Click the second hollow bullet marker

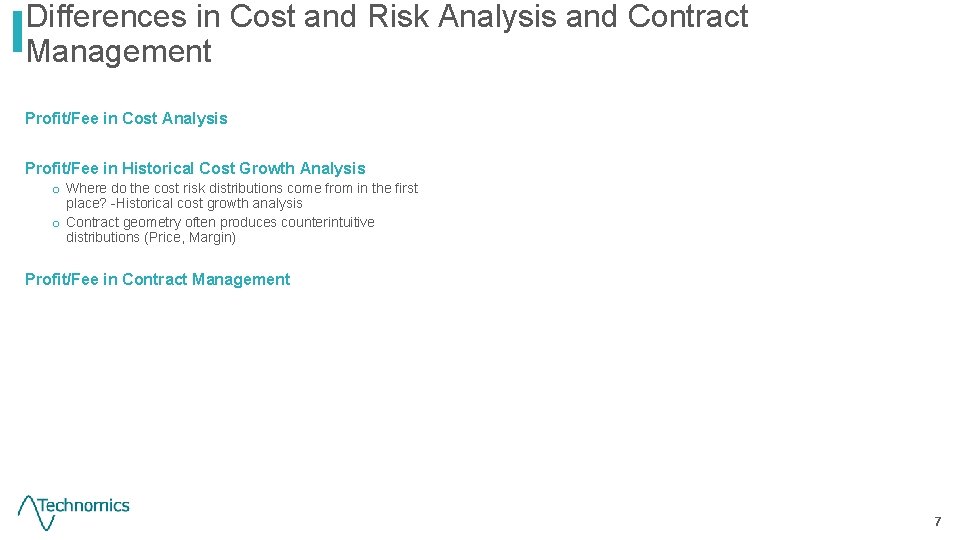pyautogui.click(x=56, y=223)
